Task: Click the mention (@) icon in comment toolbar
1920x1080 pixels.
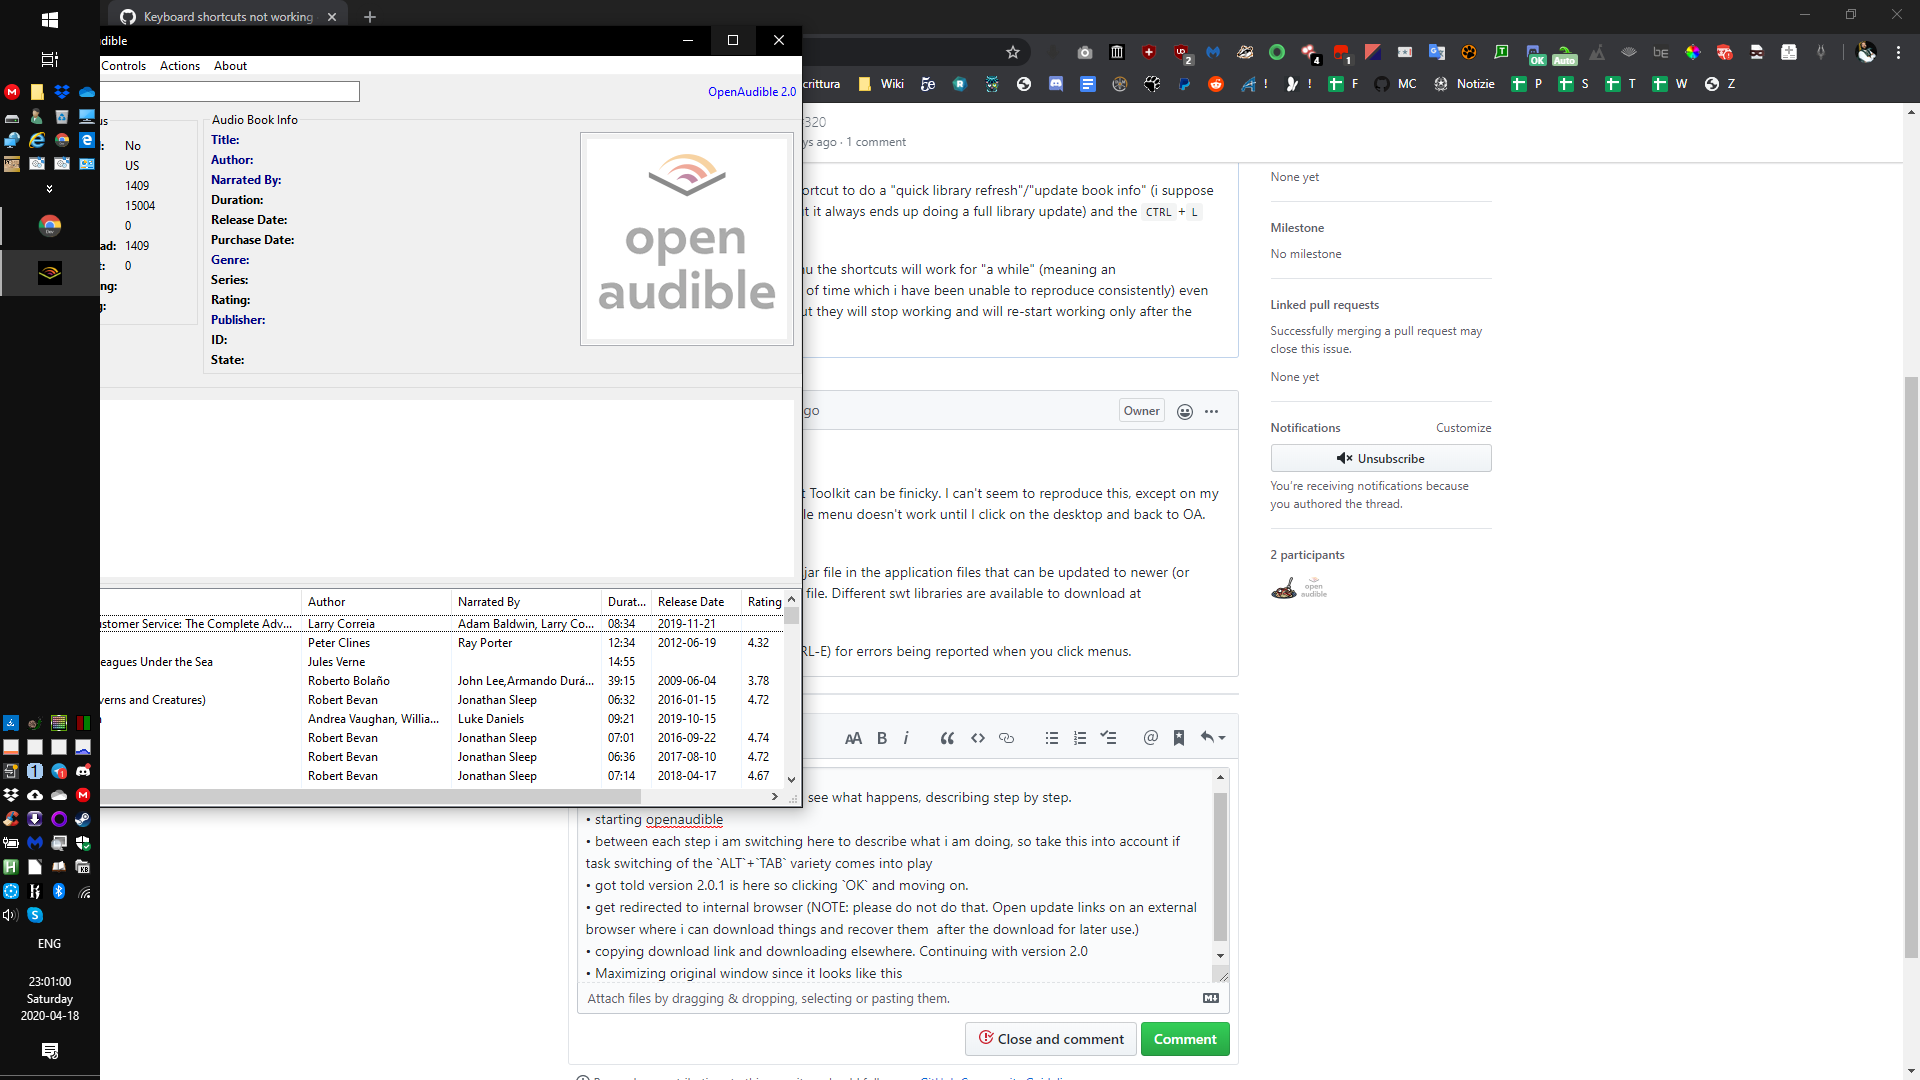Action: coord(1150,738)
